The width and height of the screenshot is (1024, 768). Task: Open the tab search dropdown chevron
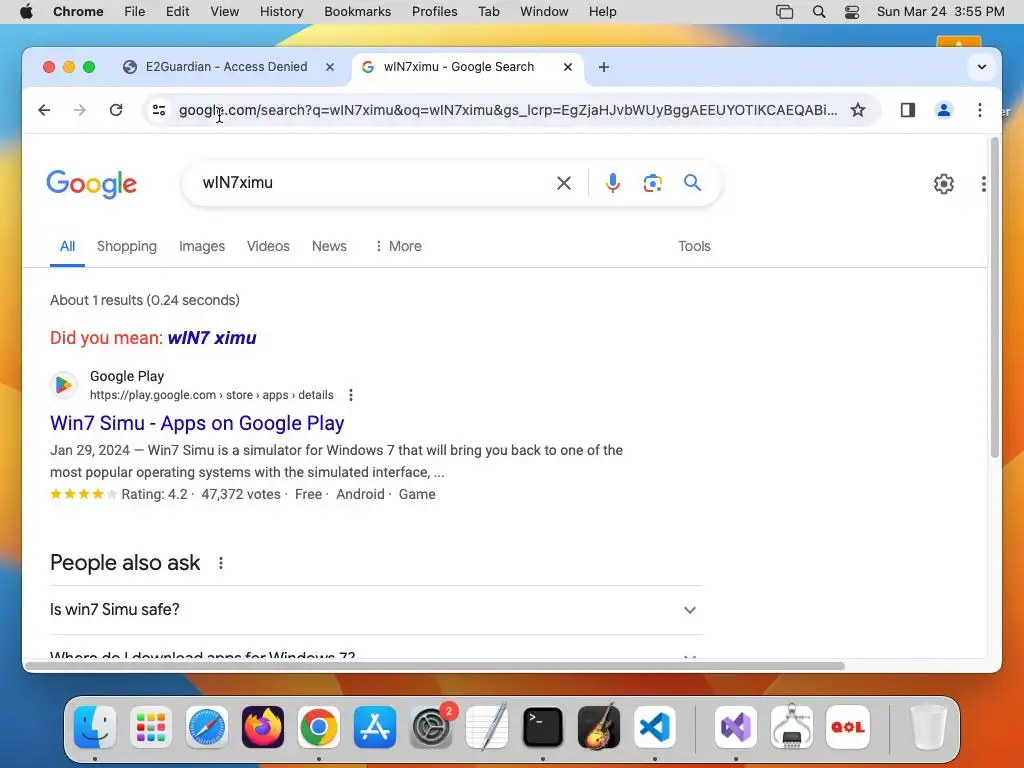(981, 67)
